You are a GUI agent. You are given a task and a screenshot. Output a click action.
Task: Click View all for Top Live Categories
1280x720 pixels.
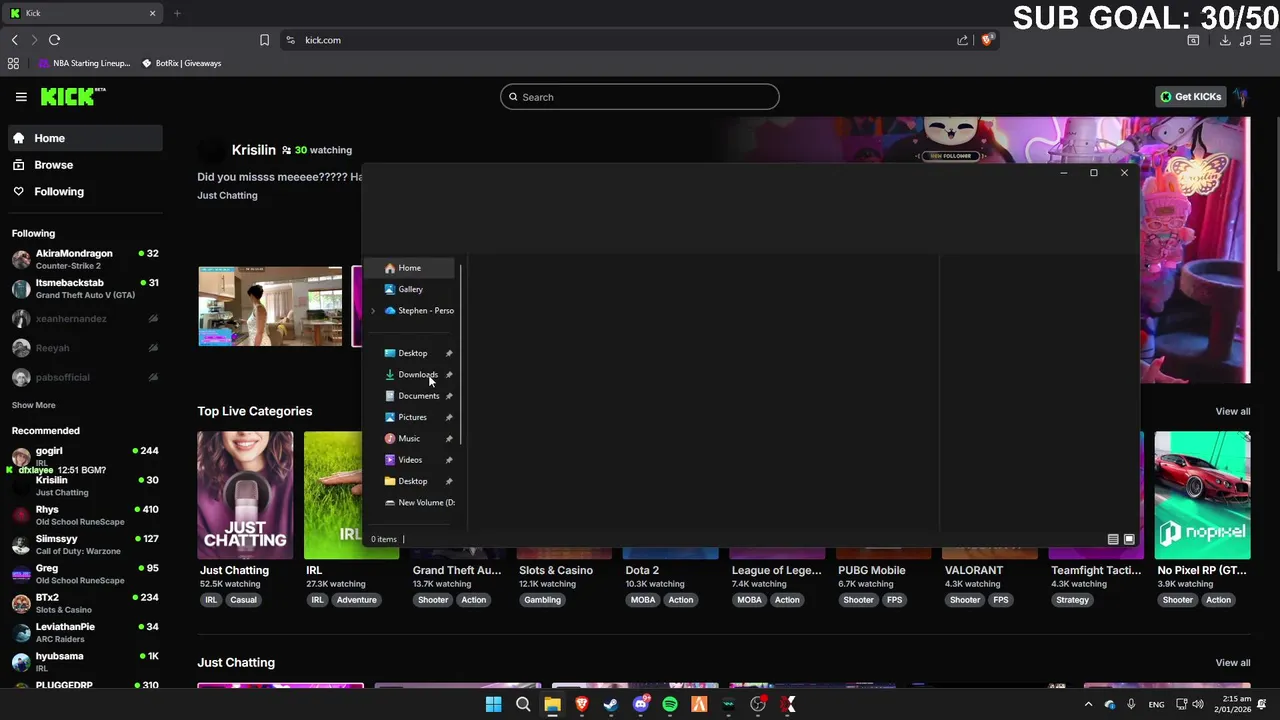coord(1232,411)
